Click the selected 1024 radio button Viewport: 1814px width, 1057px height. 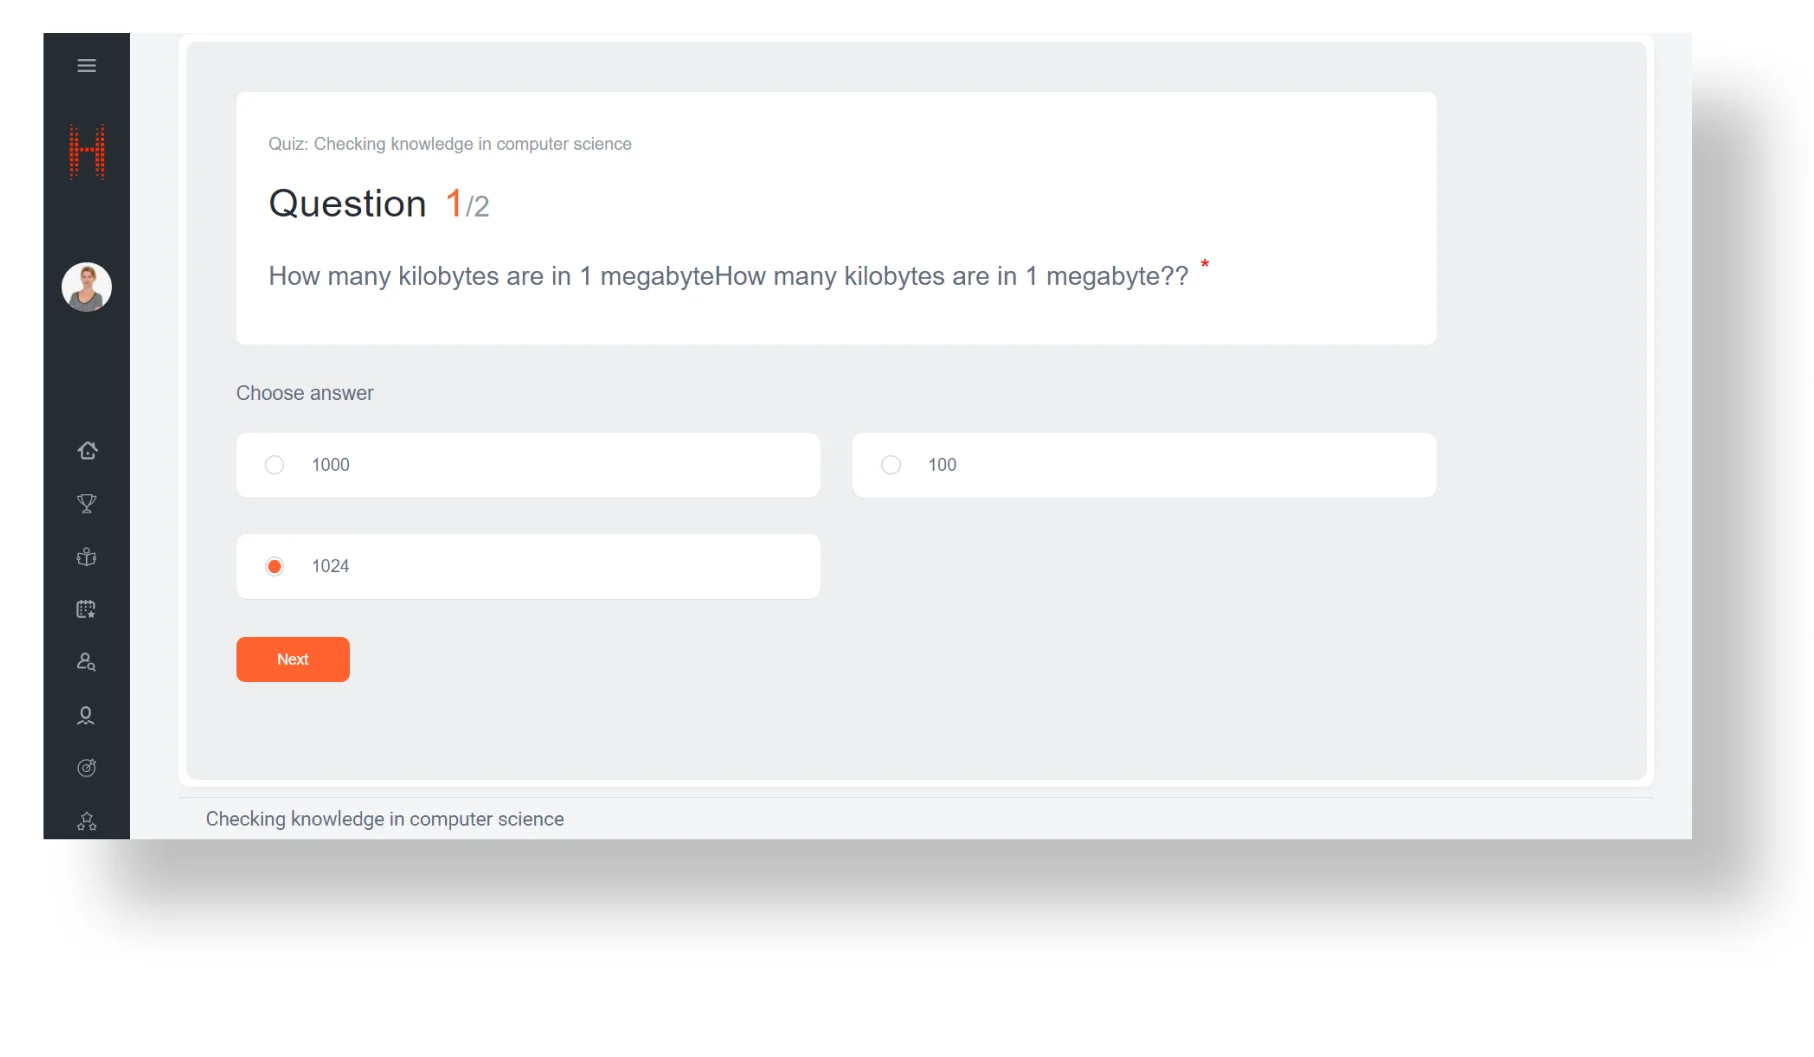pos(274,566)
